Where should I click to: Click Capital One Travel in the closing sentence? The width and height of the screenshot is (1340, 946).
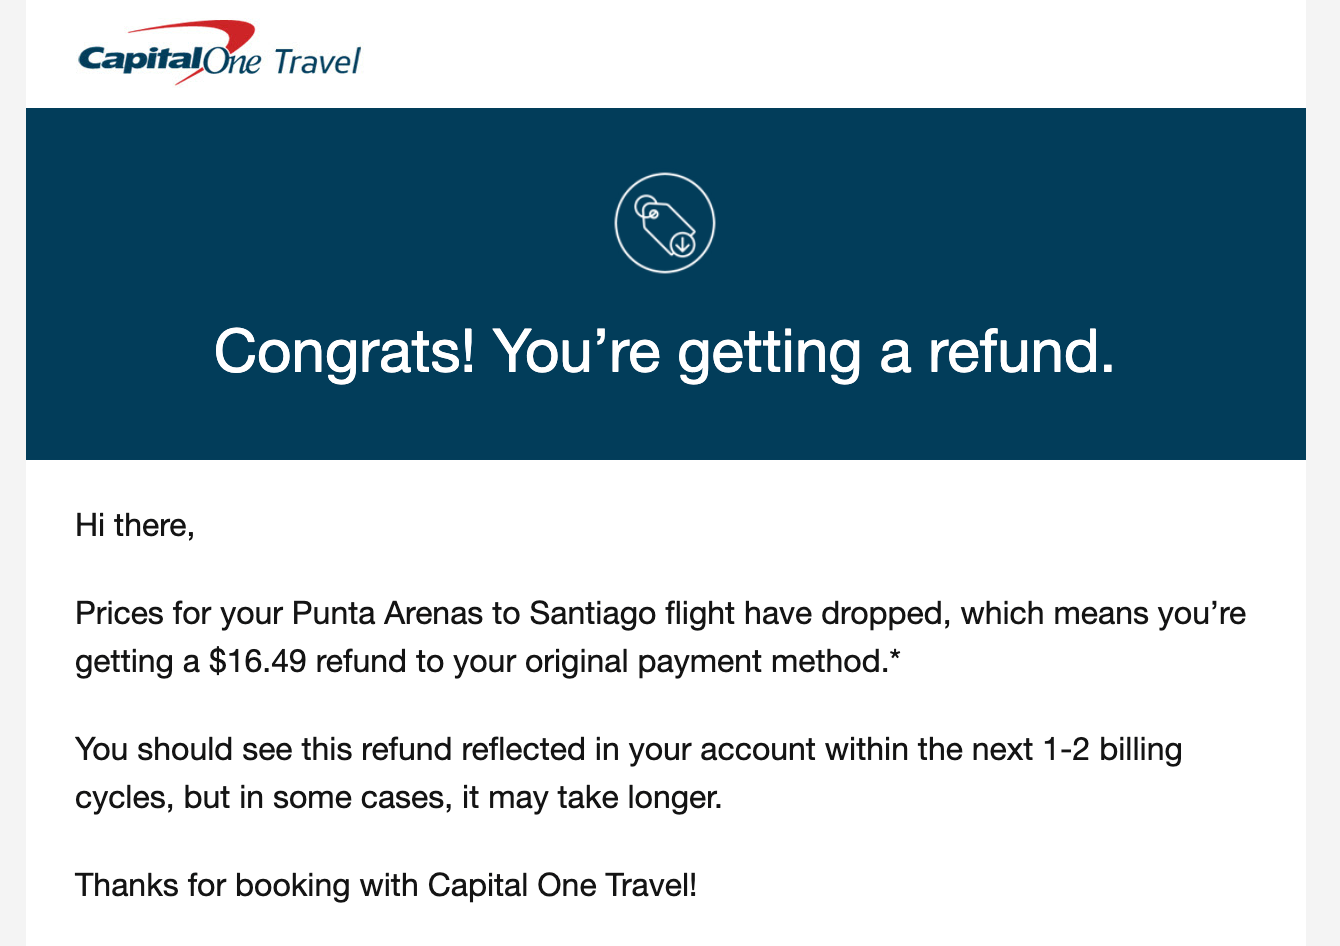[x=558, y=885]
